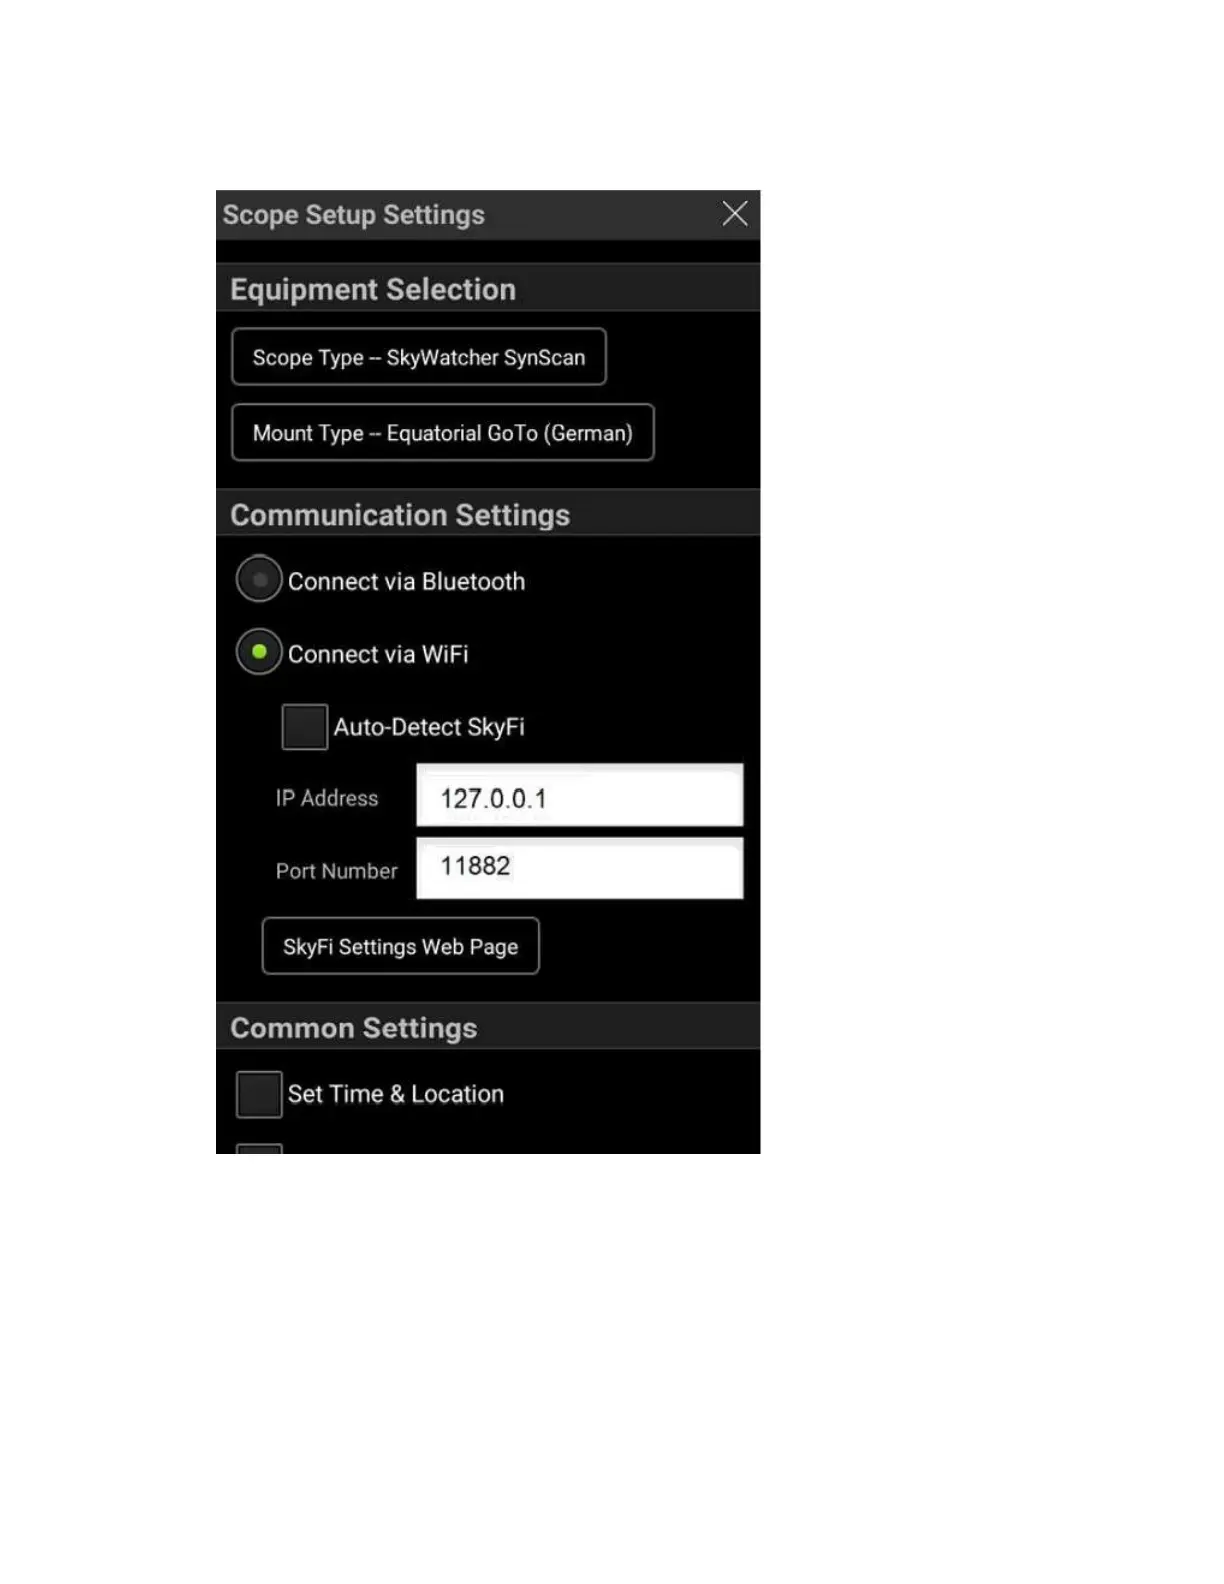Focus the IP Address field showing 127.0.0.1
The width and height of the screenshot is (1224, 1584).
580,796
